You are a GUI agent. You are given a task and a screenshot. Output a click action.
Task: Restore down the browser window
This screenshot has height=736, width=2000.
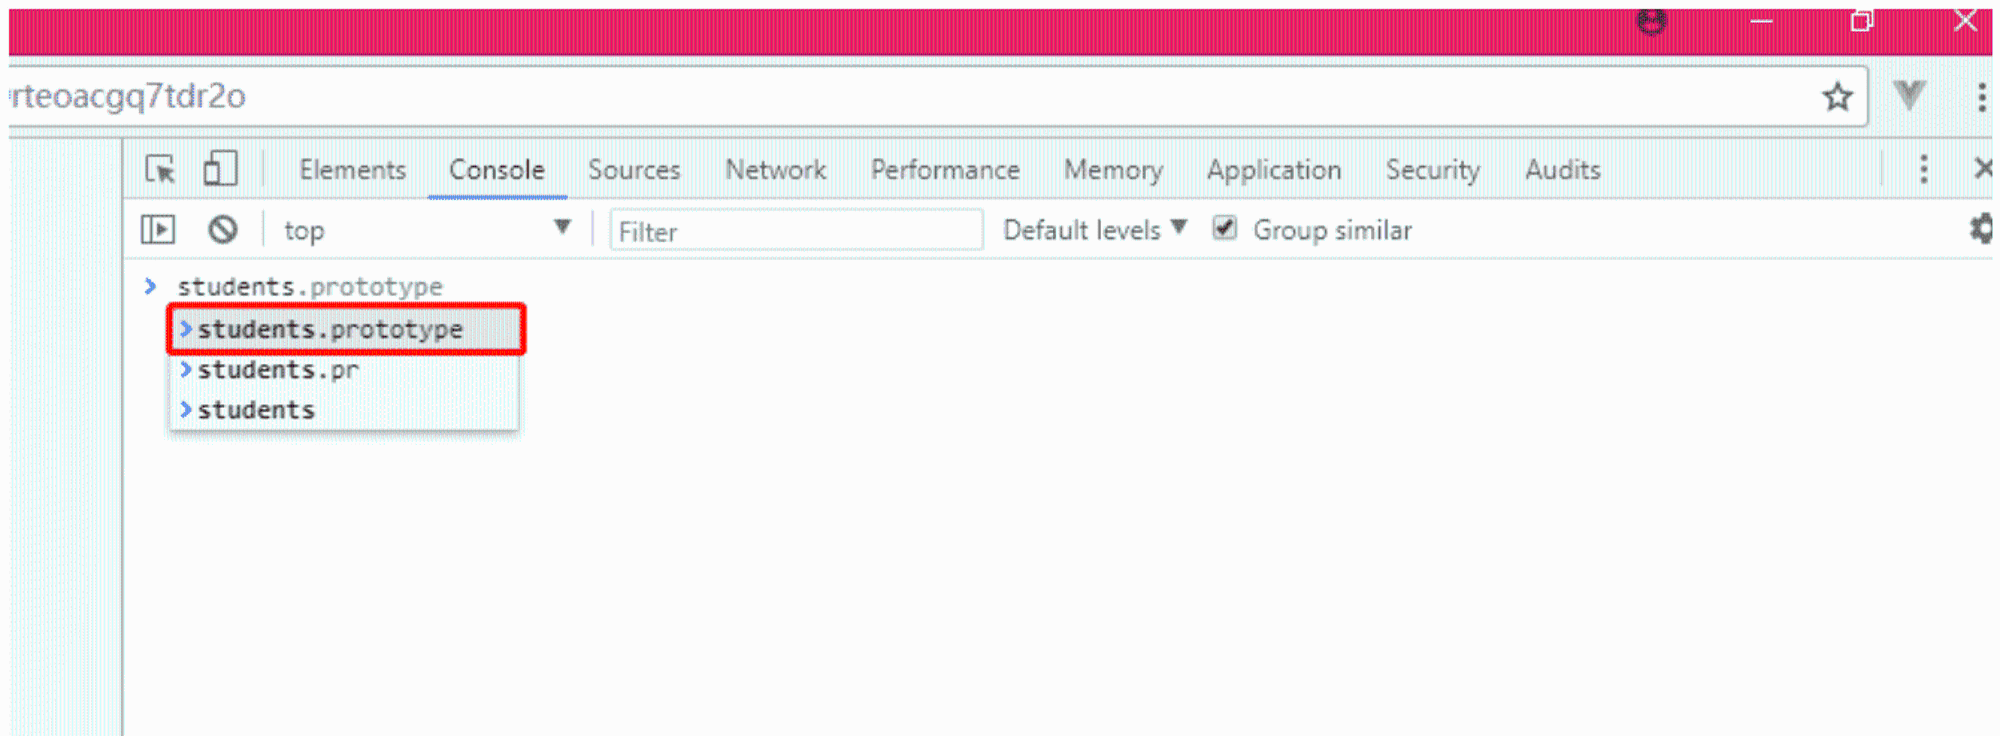click(1862, 20)
